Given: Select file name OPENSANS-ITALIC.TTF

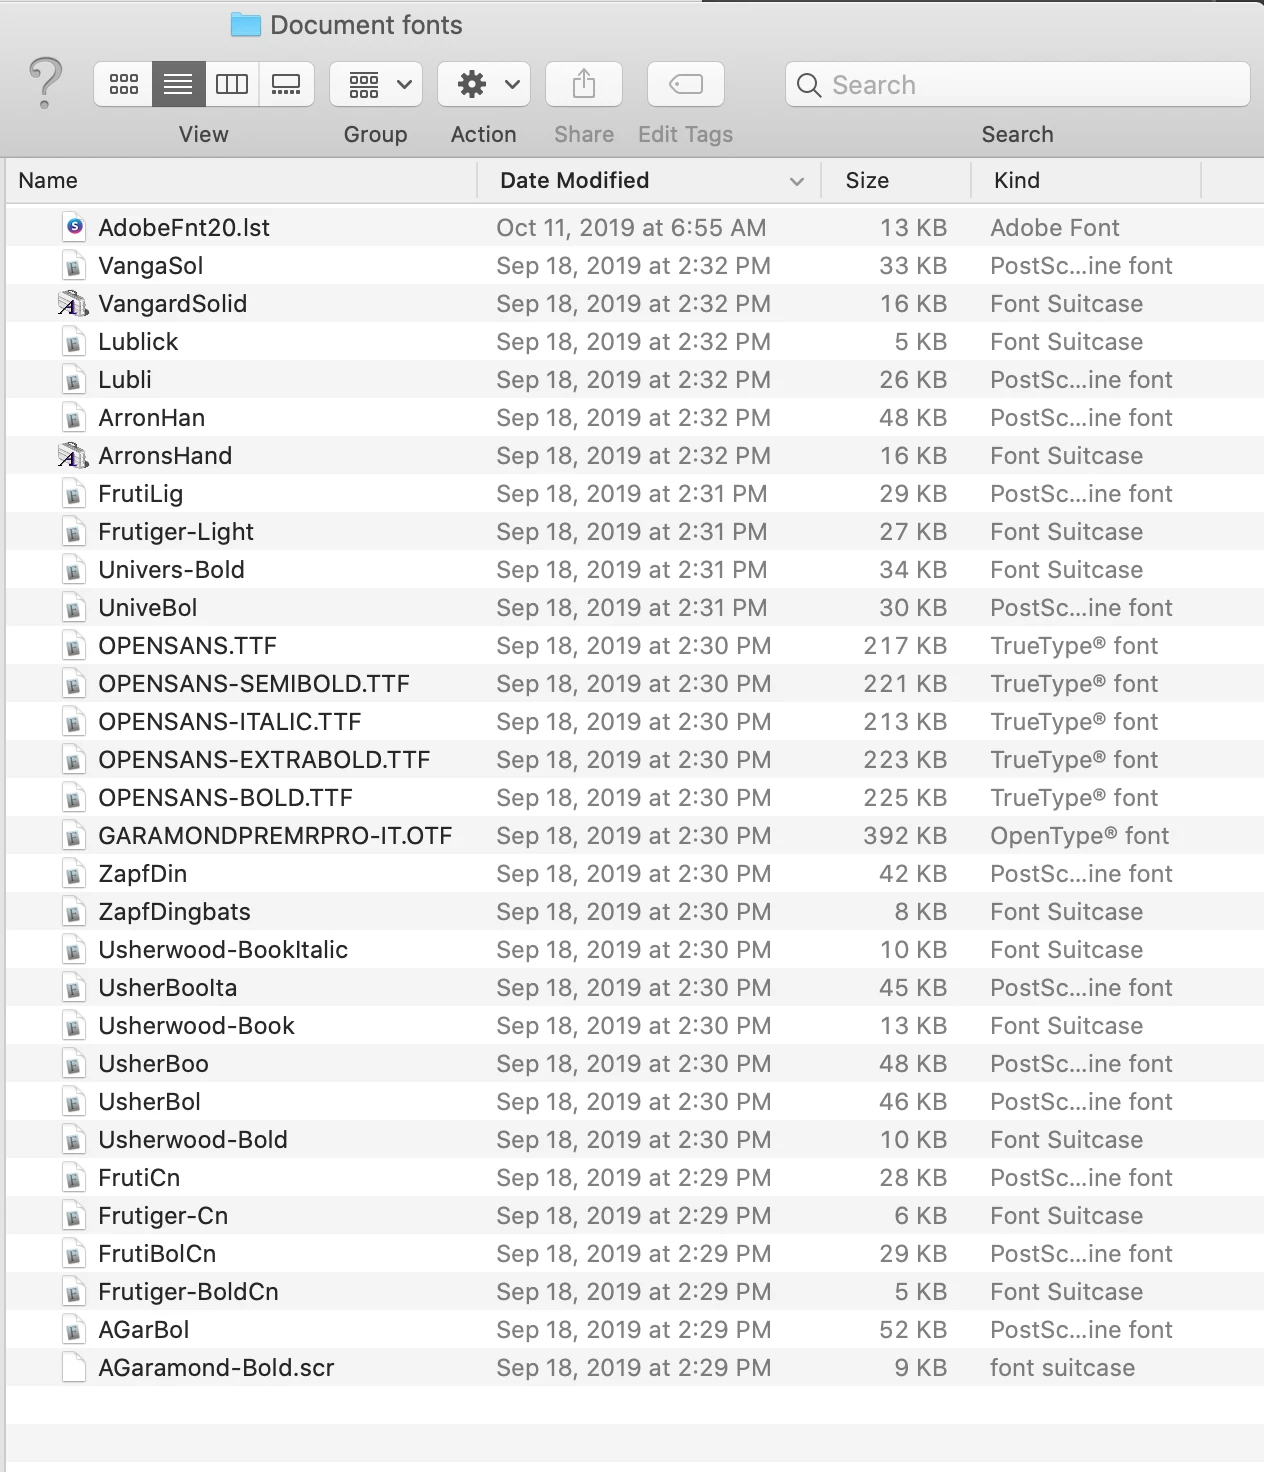Looking at the screenshot, I should coord(230,721).
